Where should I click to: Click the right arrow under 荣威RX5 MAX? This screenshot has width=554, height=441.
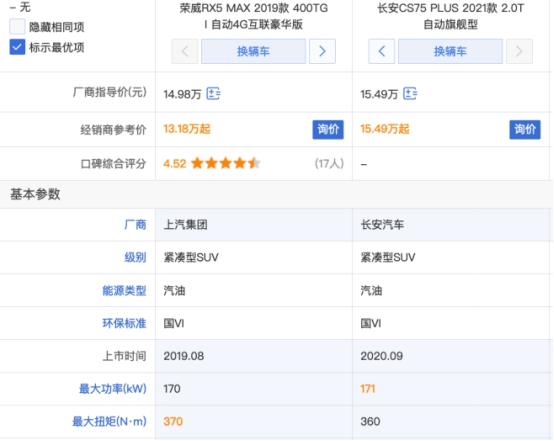click(322, 52)
